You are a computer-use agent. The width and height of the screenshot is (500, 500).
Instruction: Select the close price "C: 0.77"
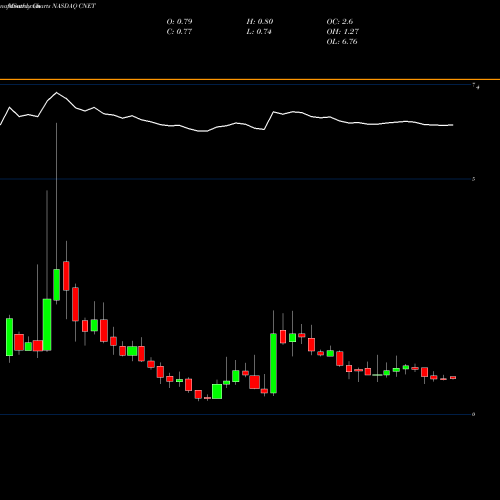[179, 32]
